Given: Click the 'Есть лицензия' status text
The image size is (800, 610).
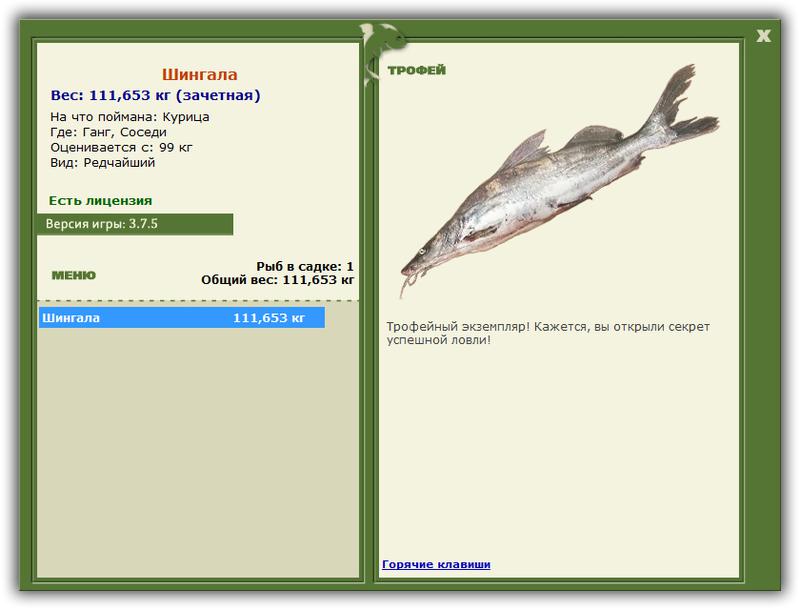Looking at the screenshot, I should (x=101, y=200).
